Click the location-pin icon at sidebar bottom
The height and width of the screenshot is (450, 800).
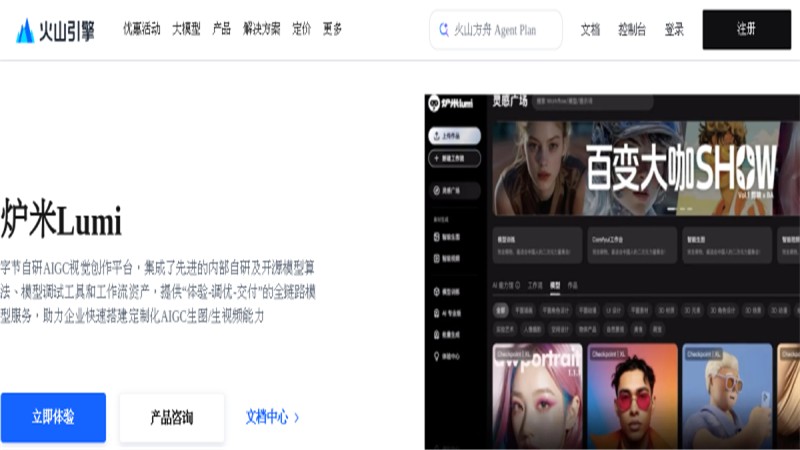coord(436,356)
